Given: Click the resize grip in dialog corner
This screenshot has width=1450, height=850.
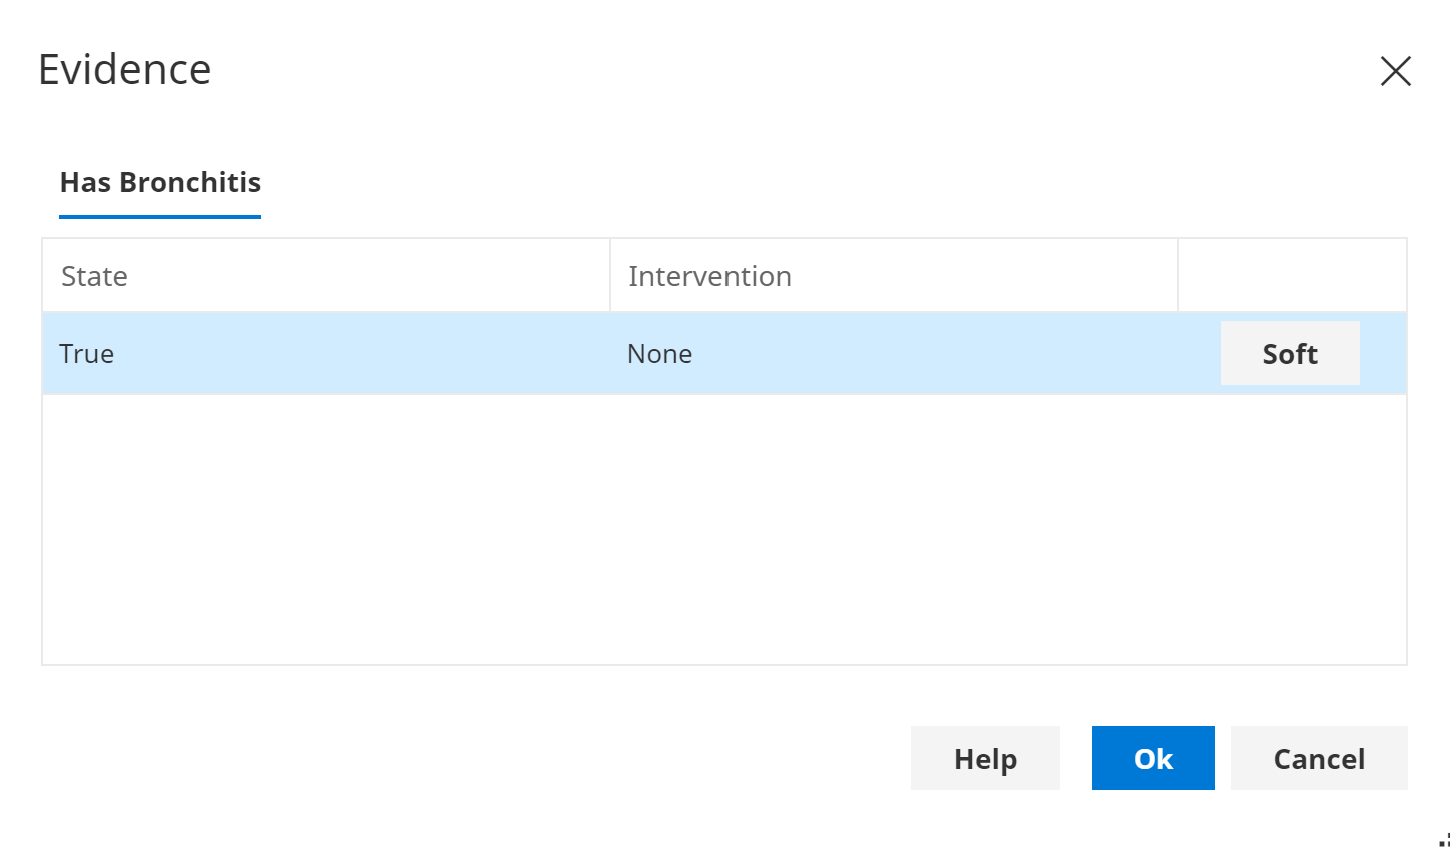Looking at the screenshot, I should 1443,841.
